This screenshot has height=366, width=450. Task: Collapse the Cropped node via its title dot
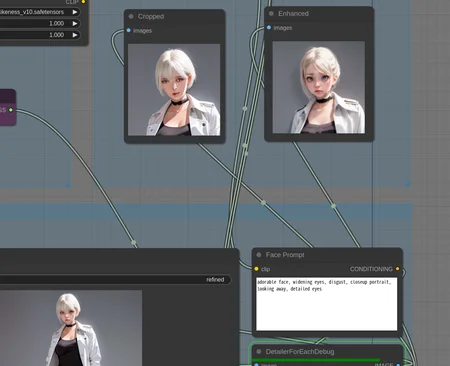(x=131, y=16)
